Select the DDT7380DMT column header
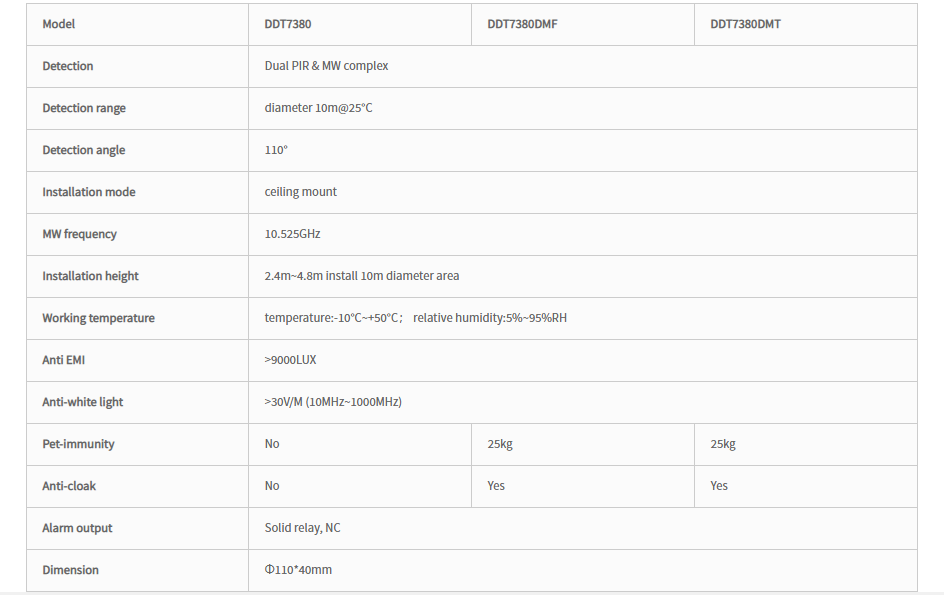 pyautogui.click(x=806, y=24)
